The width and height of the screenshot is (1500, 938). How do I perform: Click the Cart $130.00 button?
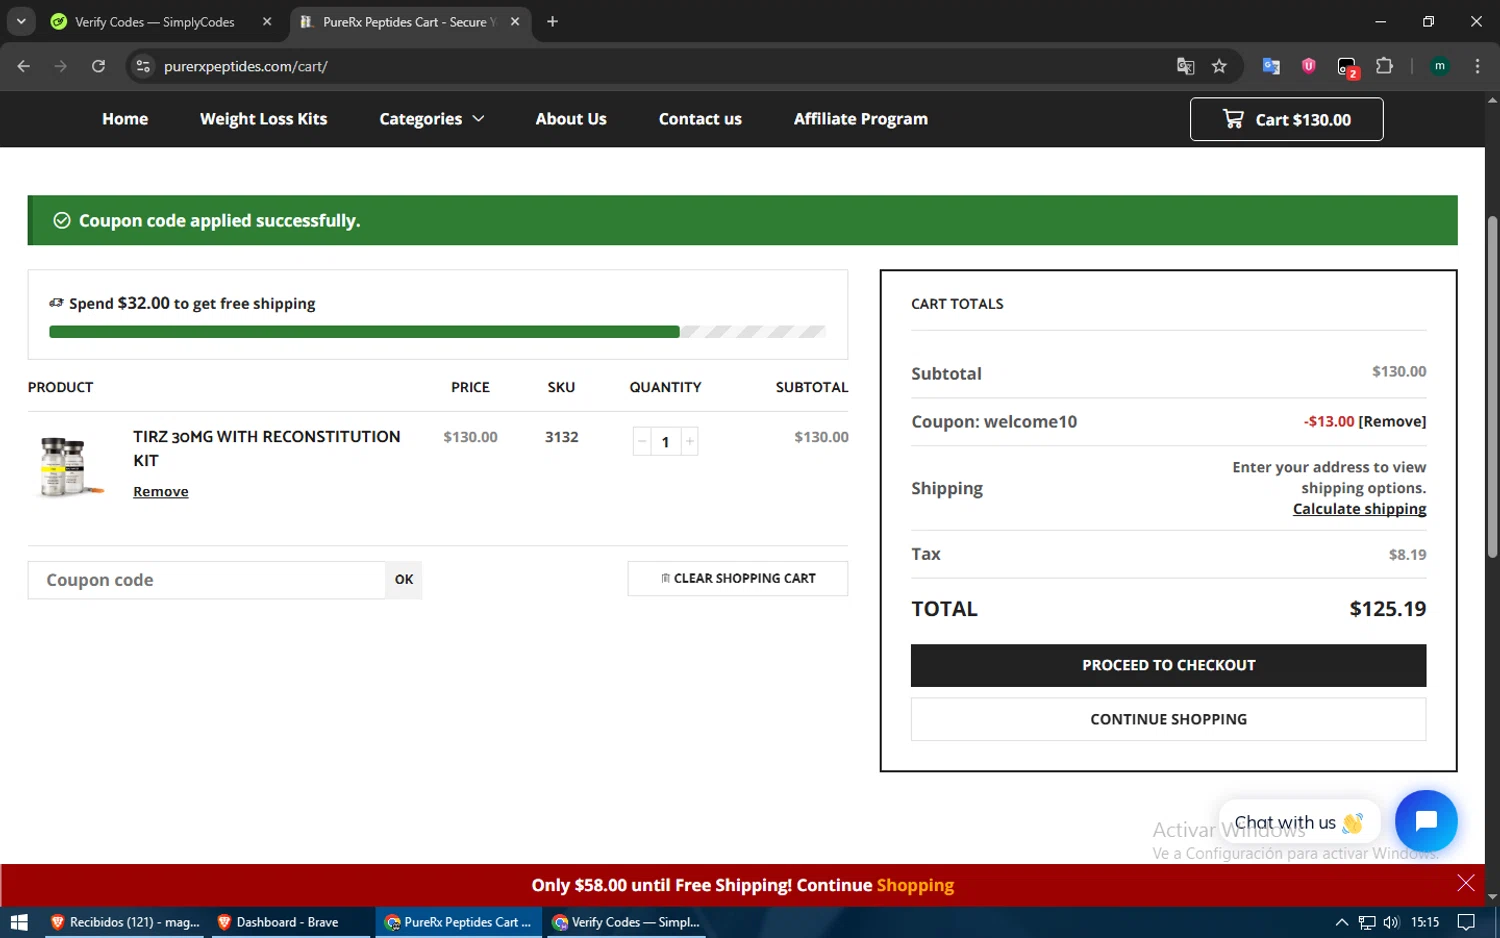pos(1286,119)
